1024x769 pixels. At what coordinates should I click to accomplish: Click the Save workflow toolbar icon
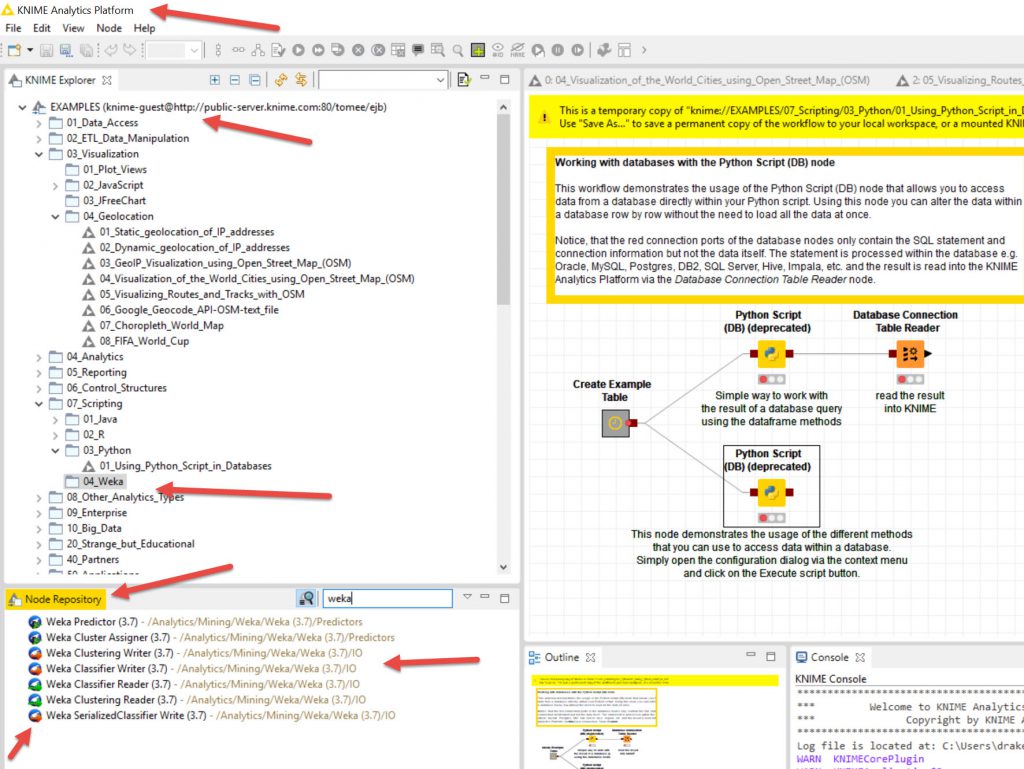pos(47,49)
